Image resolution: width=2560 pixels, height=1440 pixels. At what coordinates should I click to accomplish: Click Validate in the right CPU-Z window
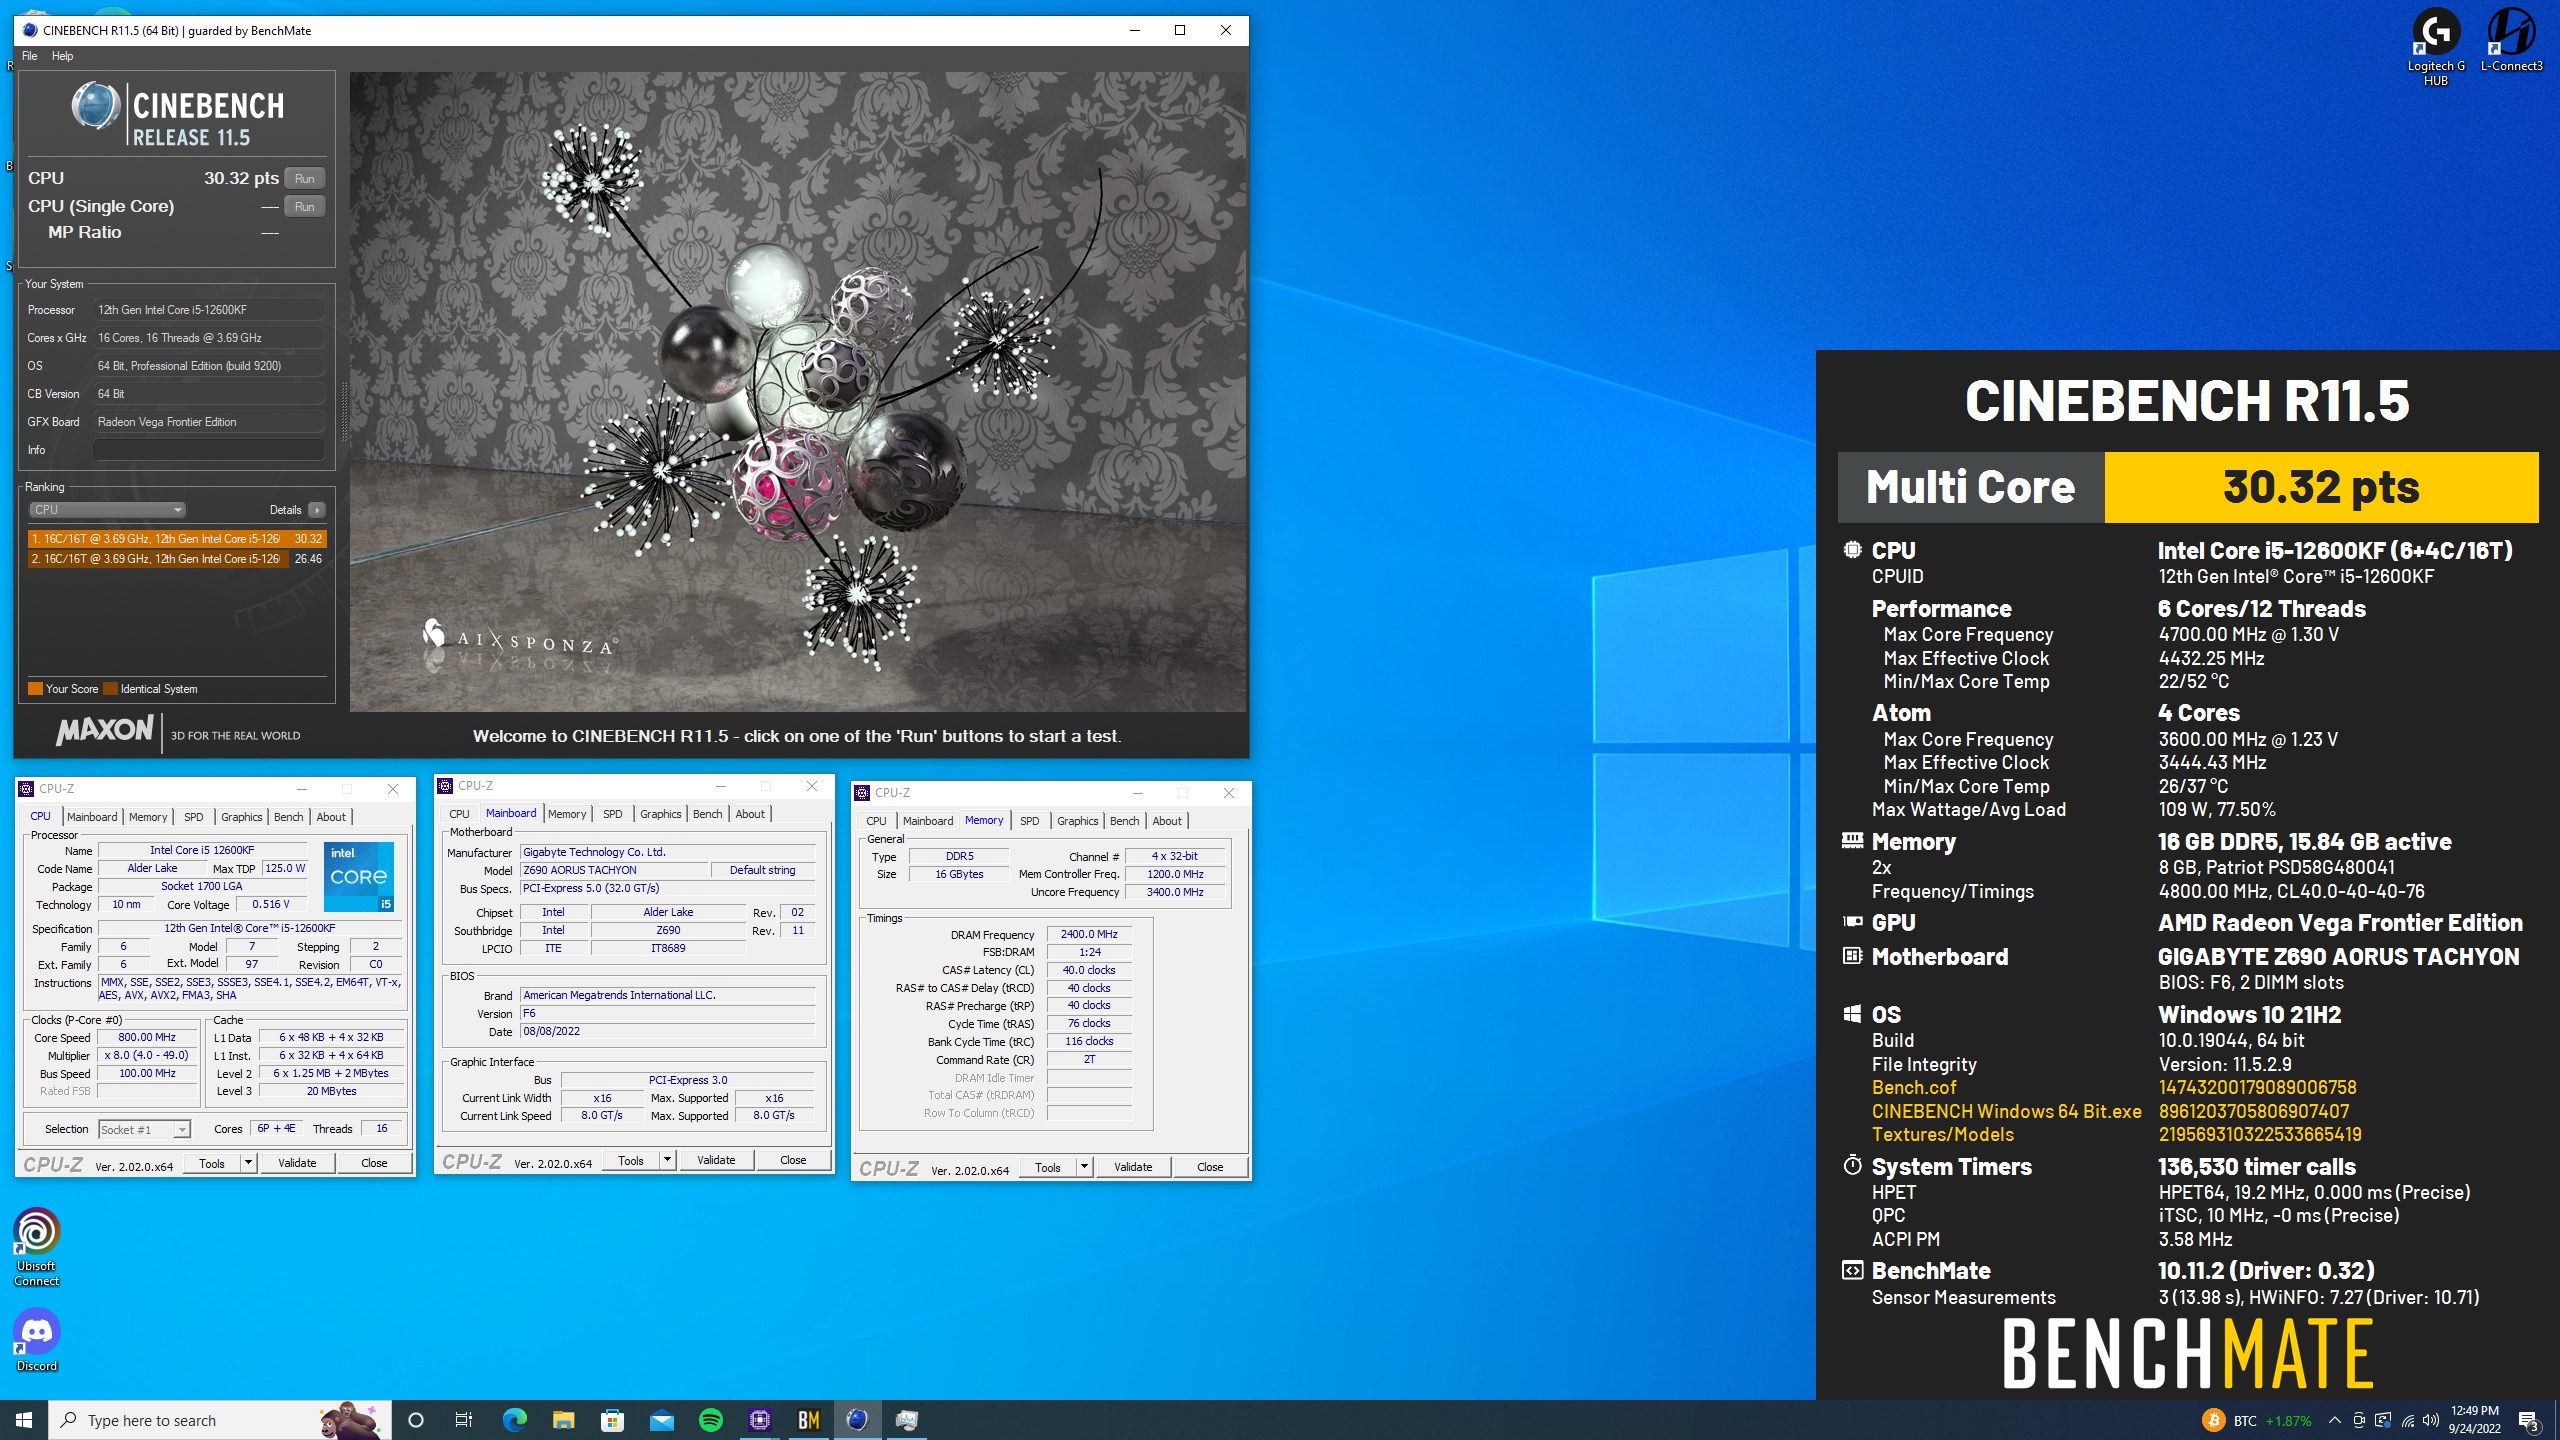[x=1133, y=1167]
